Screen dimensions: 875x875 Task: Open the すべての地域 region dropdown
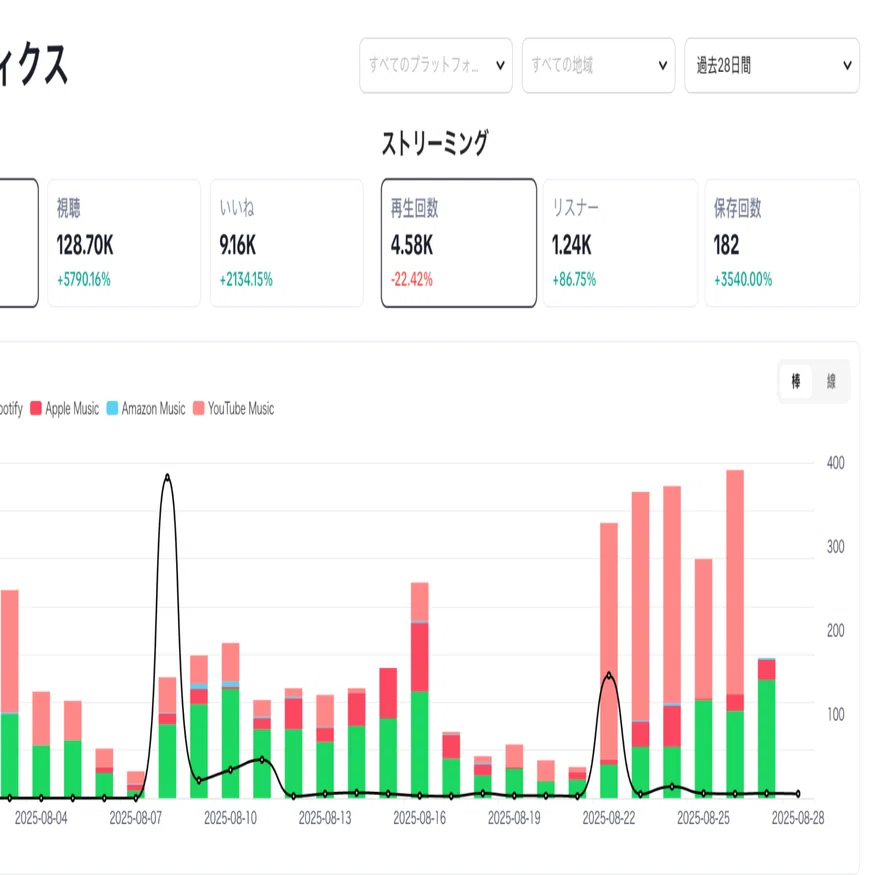click(598, 65)
